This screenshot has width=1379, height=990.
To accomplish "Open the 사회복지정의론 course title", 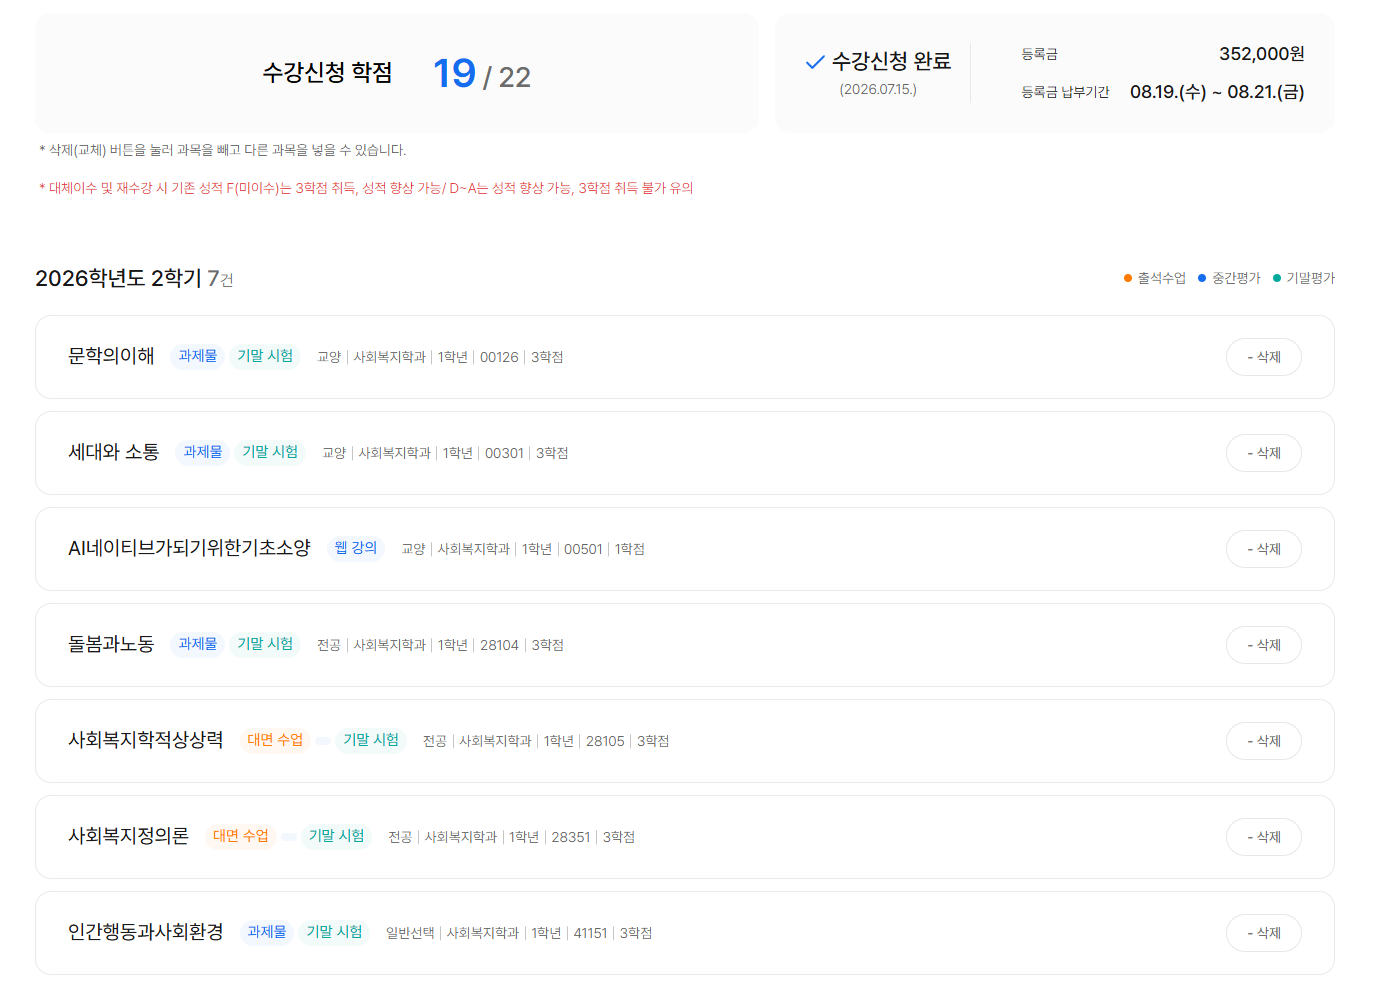I will tap(128, 836).
